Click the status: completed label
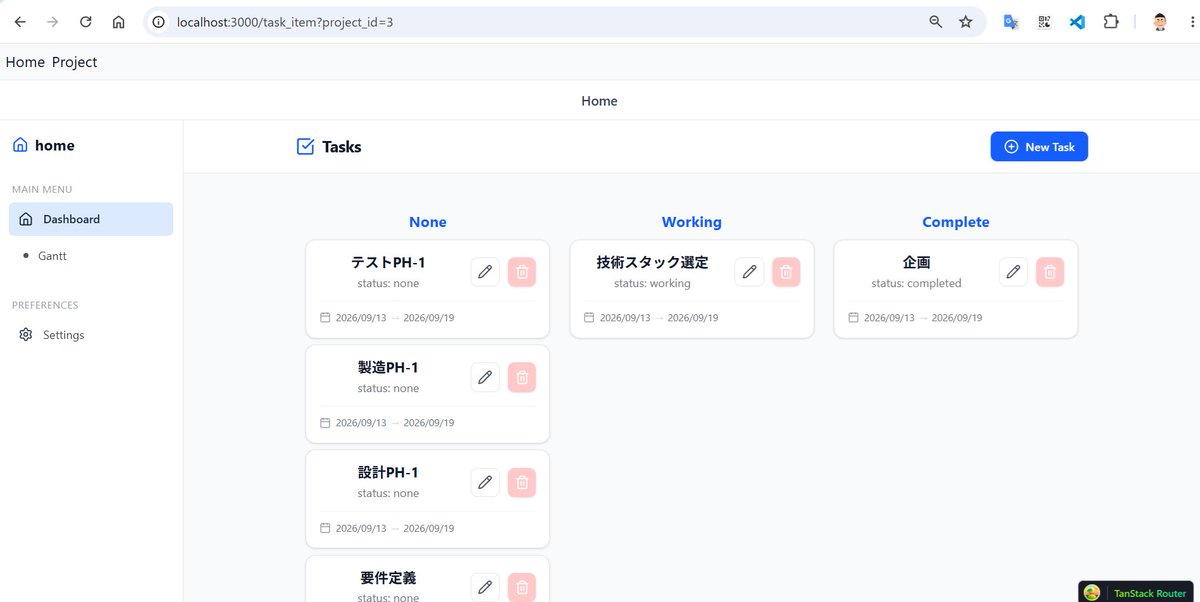1200x602 pixels. pos(916,284)
